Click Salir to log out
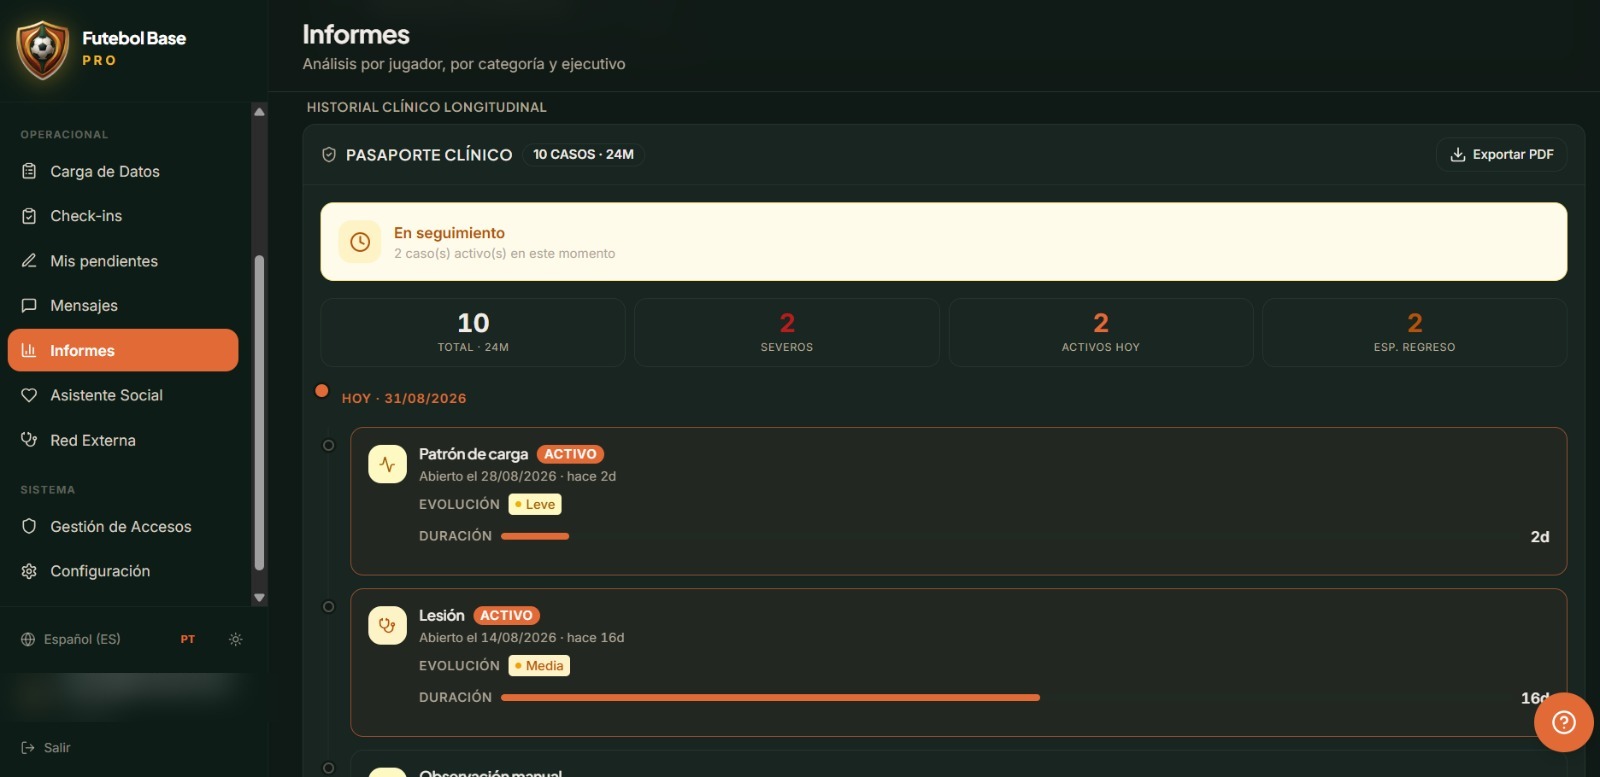The image size is (1600, 777). (46, 748)
